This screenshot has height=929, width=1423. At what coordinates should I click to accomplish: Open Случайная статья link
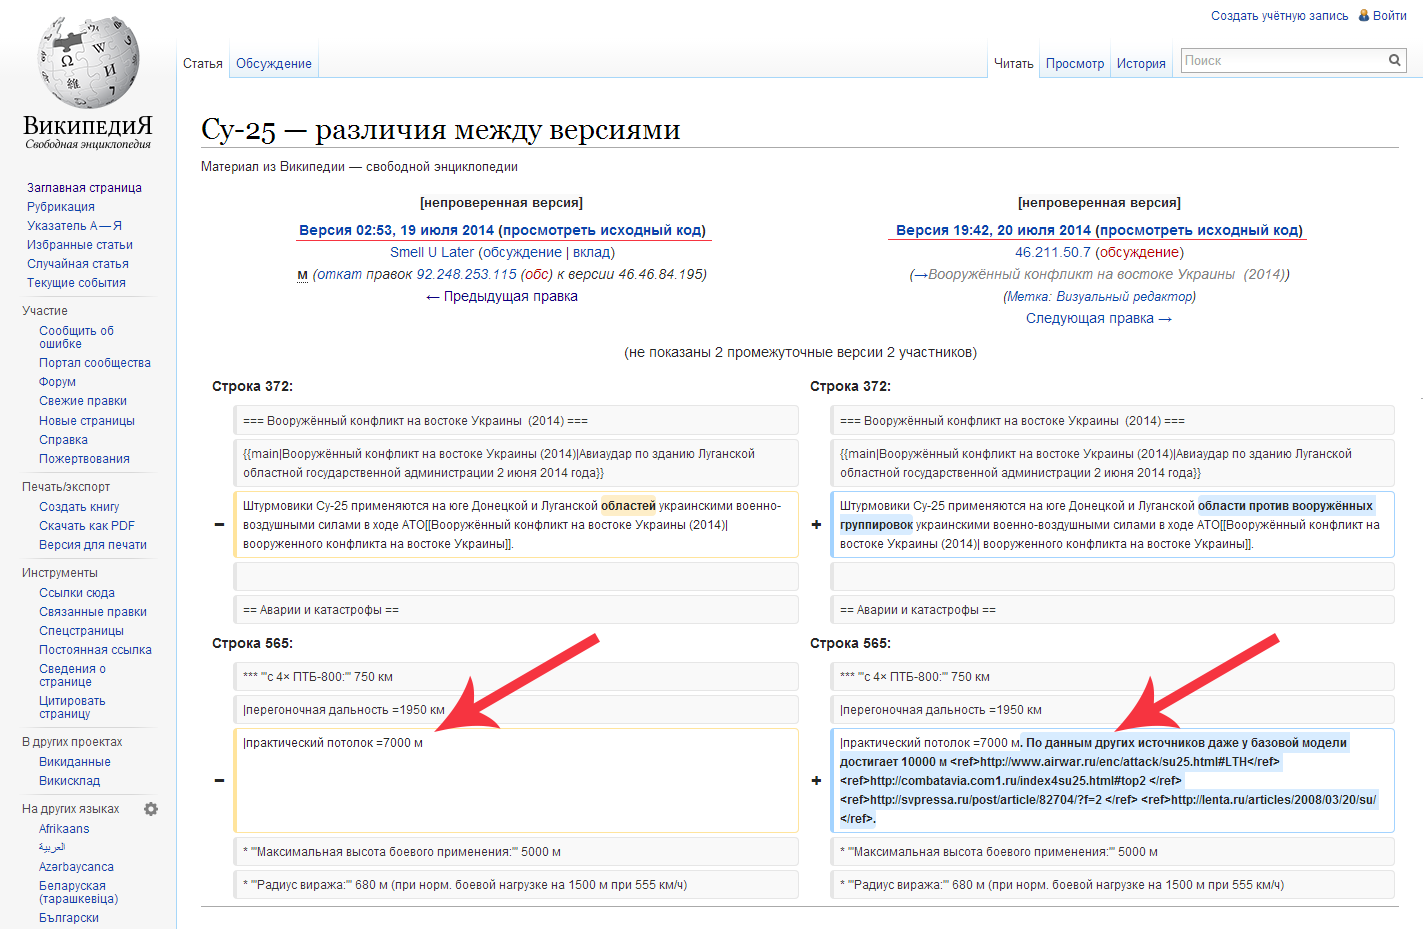click(x=78, y=263)
